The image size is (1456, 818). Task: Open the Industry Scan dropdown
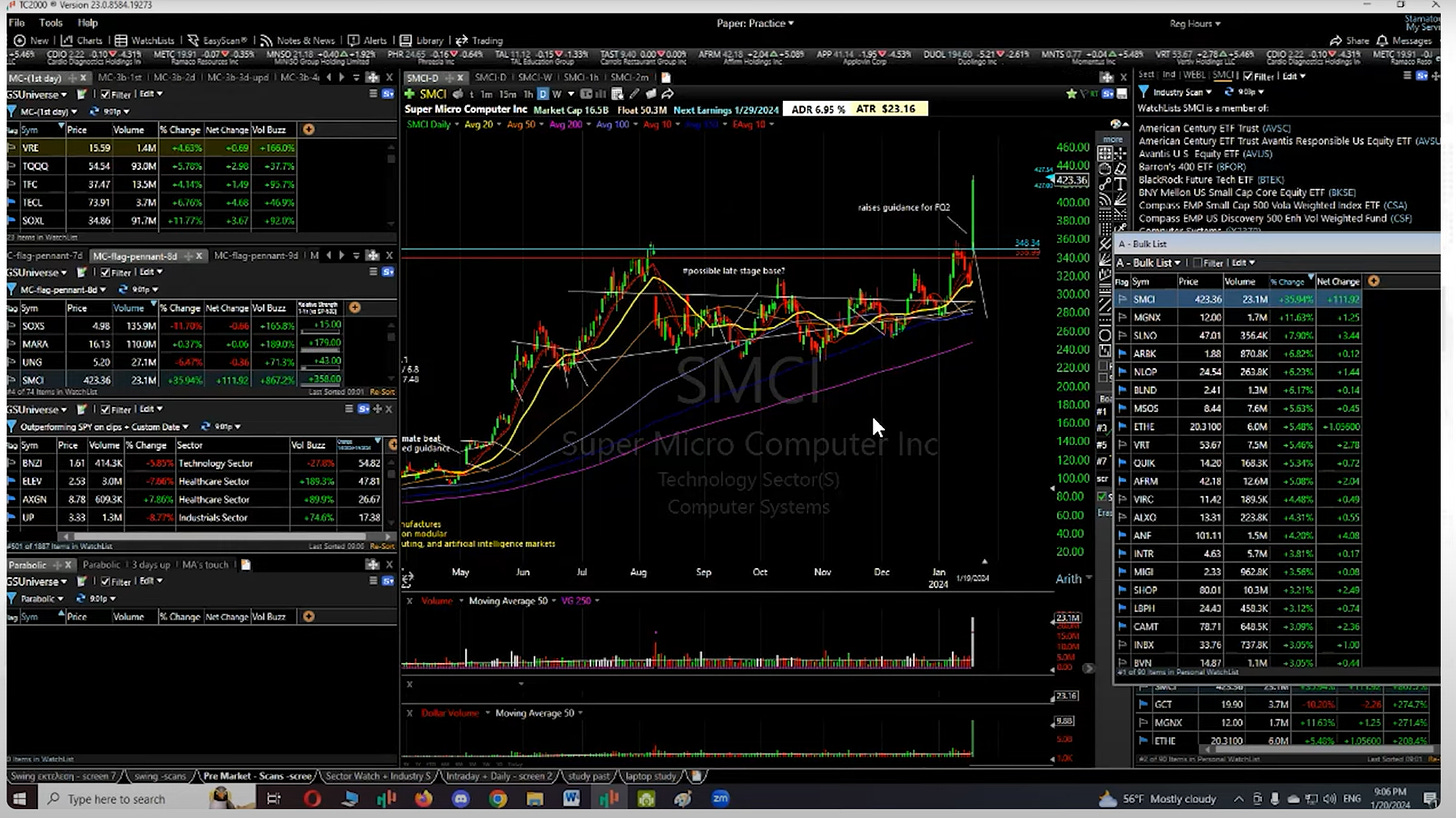click(x=1183, y=91)
